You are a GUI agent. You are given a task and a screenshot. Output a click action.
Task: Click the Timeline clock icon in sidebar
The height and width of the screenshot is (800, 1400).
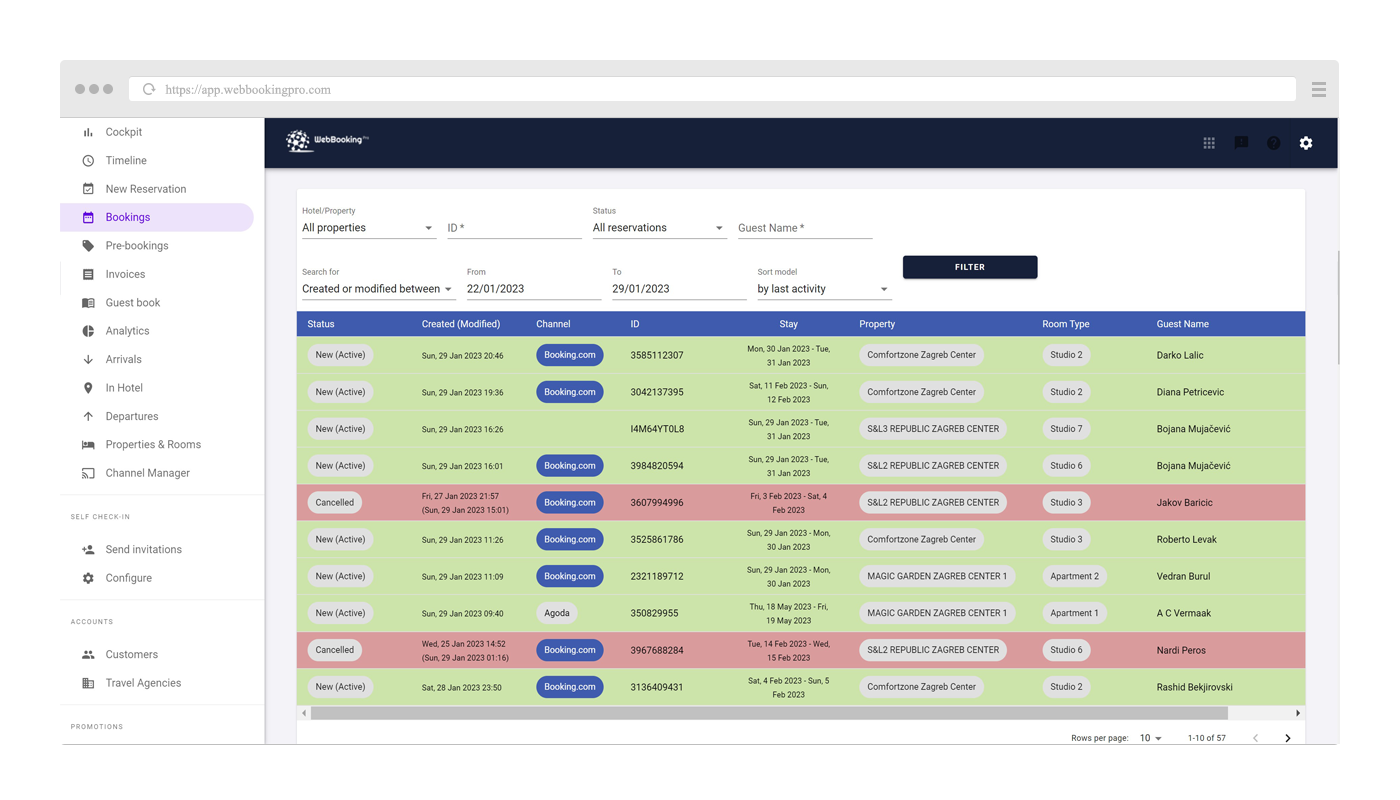click(x=88, y=161)
